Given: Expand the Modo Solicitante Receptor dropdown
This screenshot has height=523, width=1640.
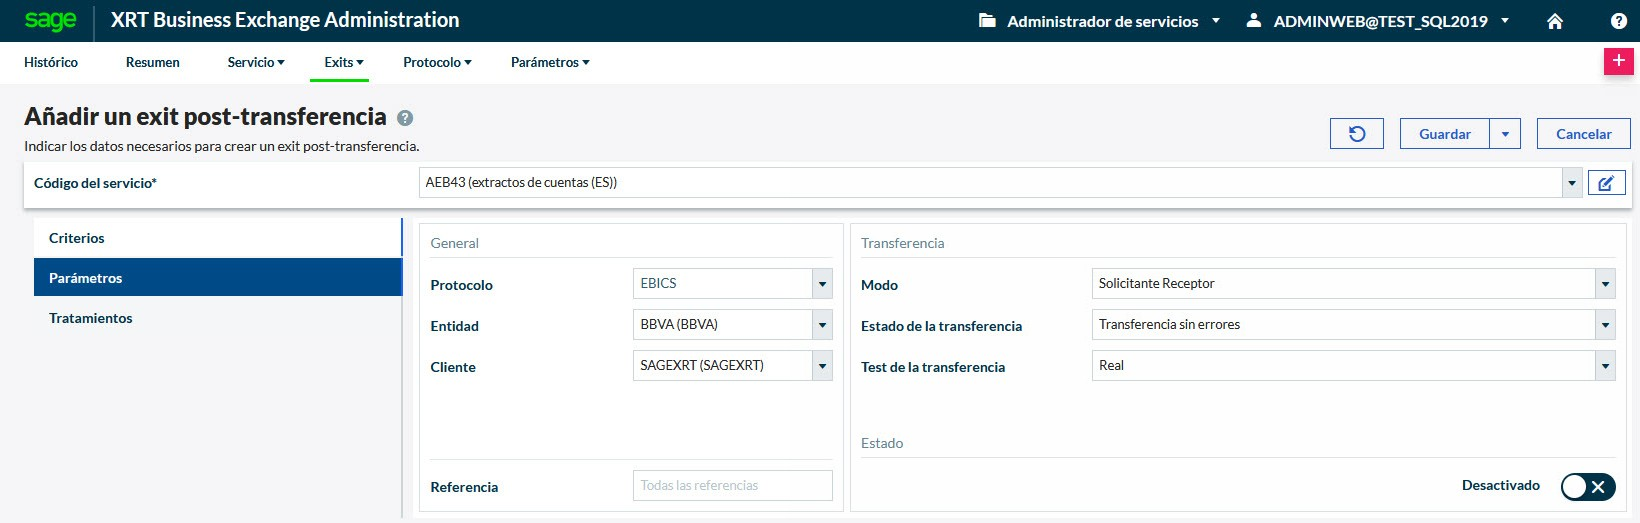Looking at the screenshot, I should (x=1605, y=284).
